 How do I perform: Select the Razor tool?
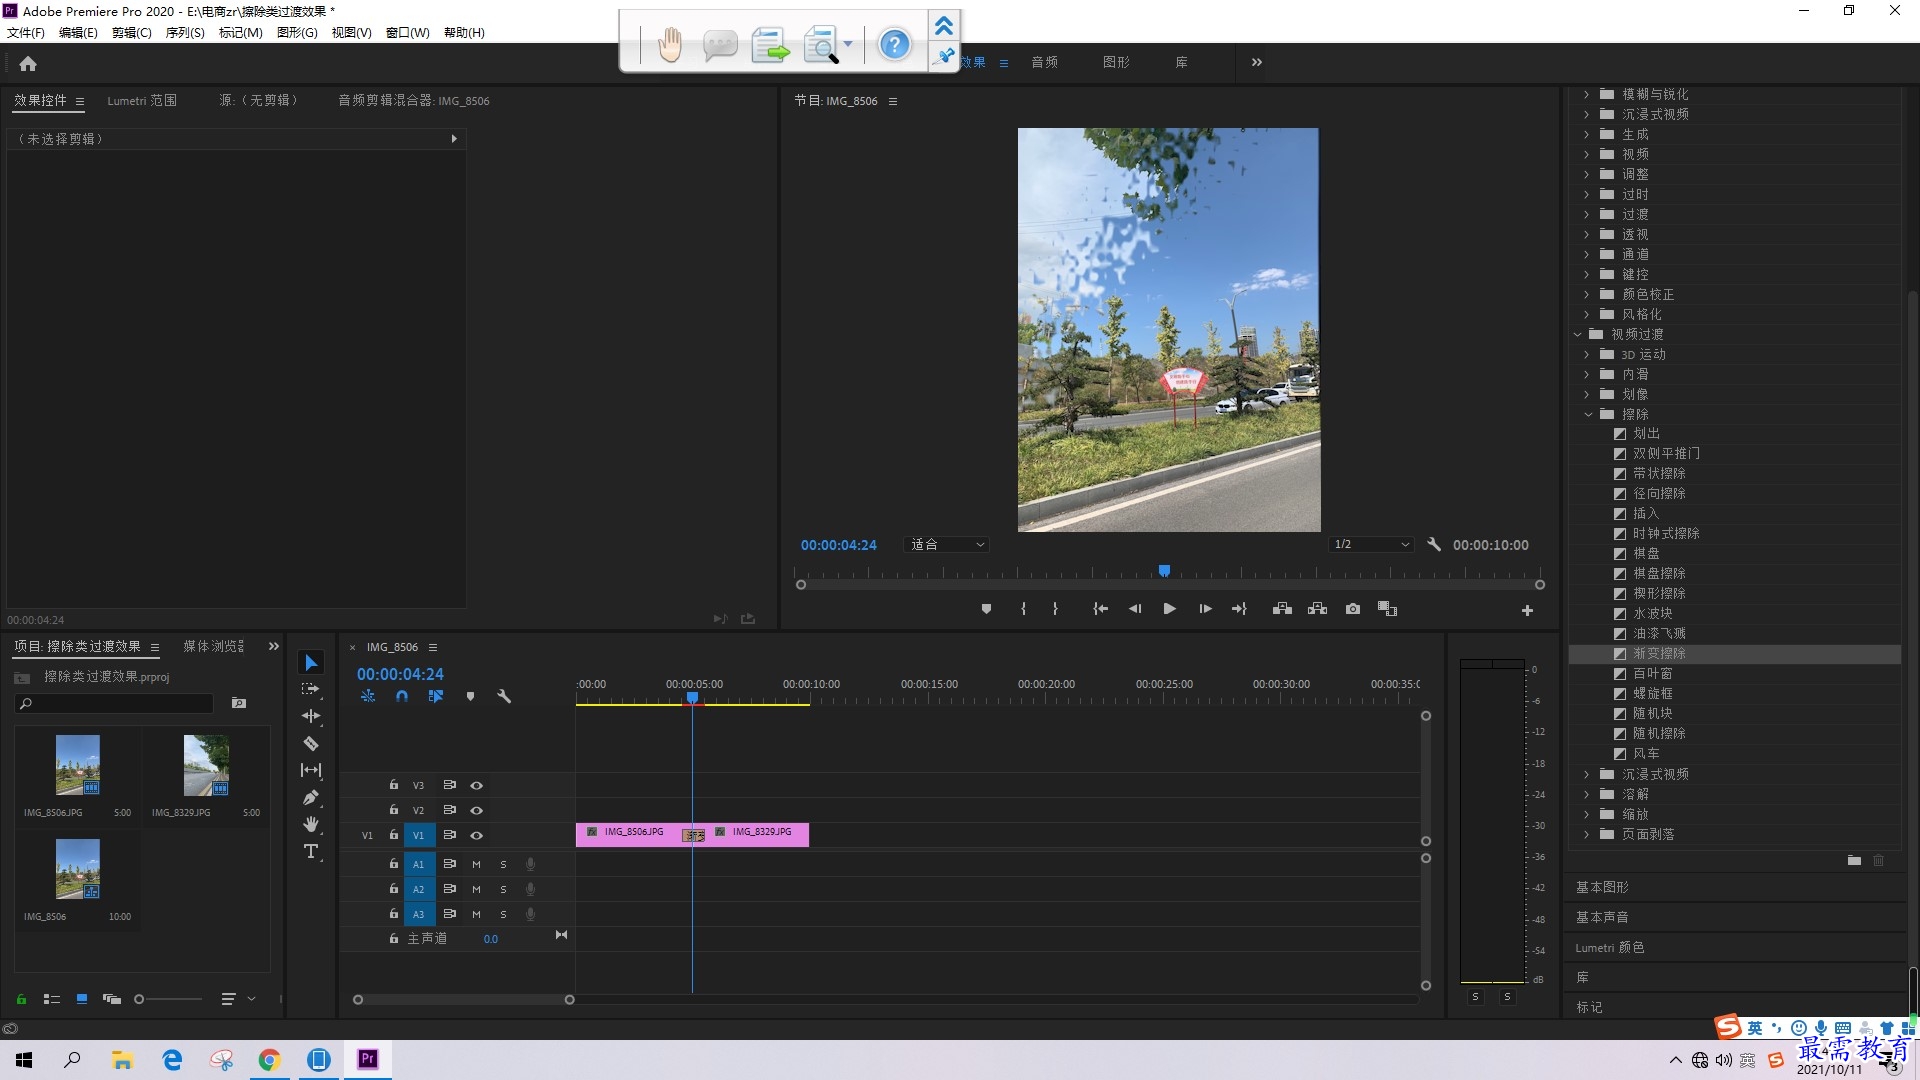(x=311, y=743)
